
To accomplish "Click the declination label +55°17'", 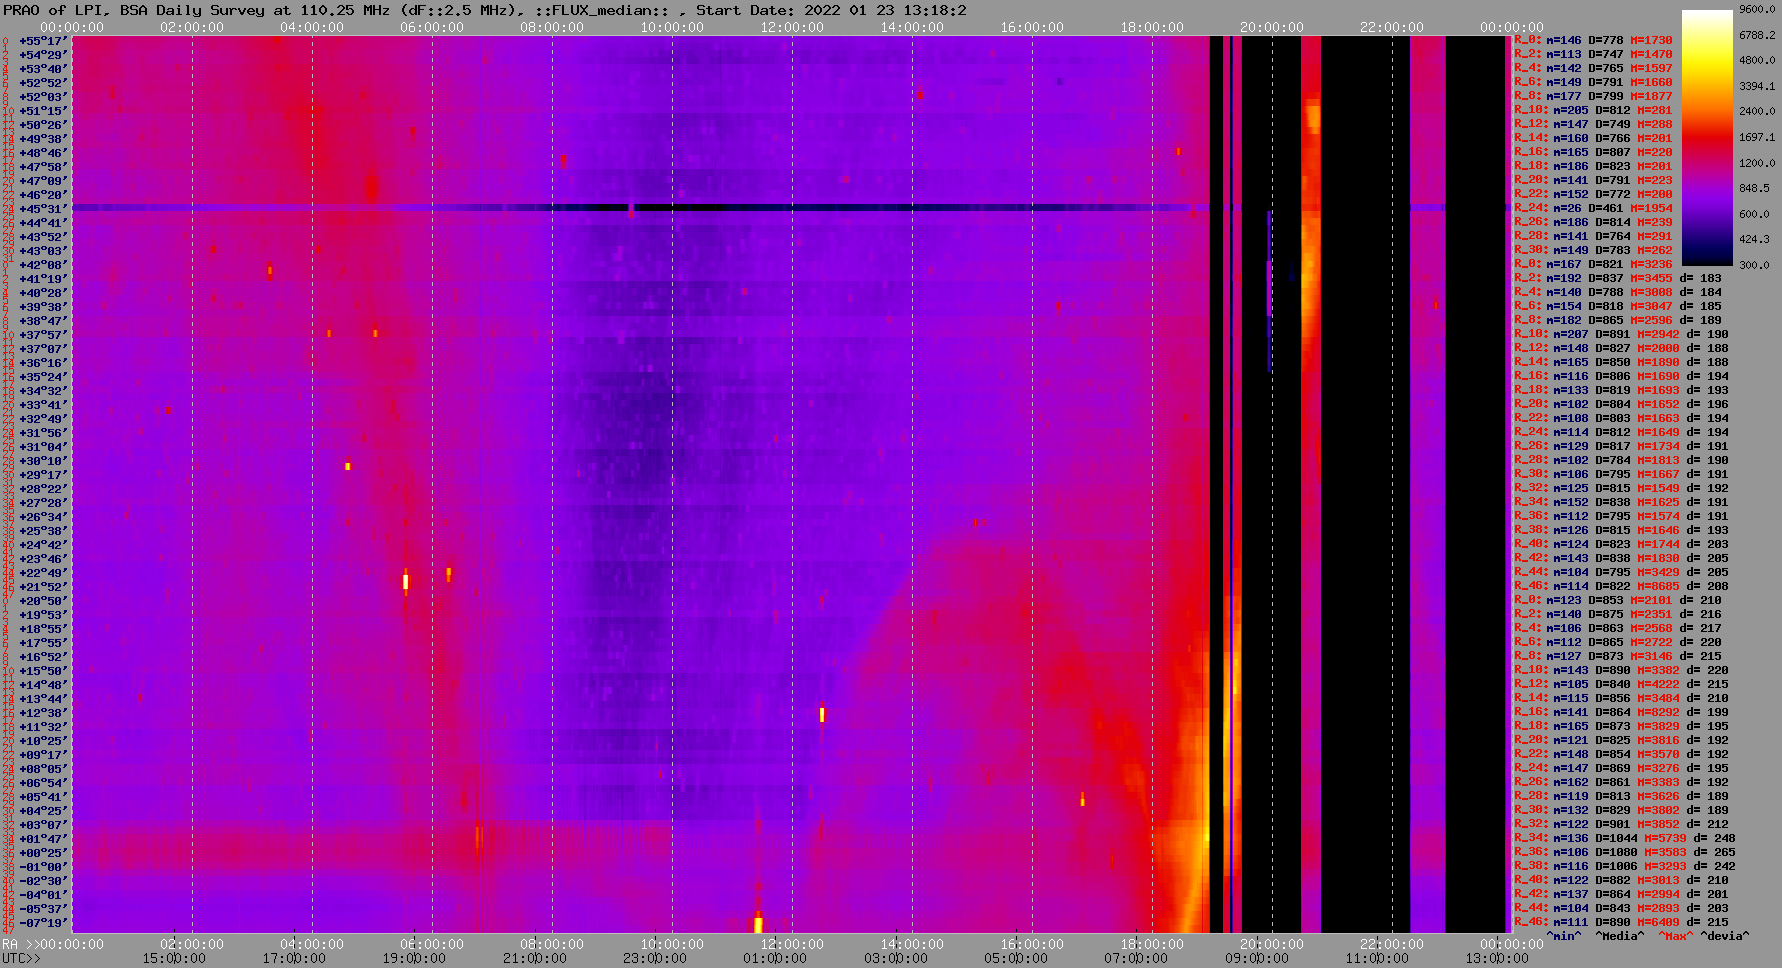I will (43, 41).
